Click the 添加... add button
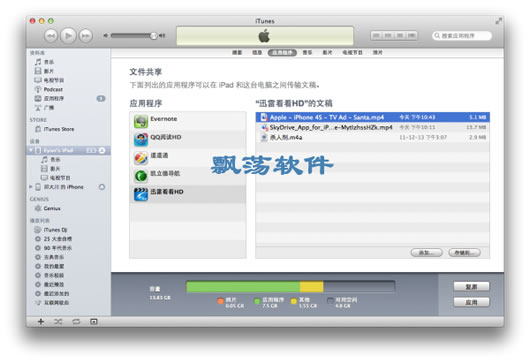This screenshot has height=363, width=530. (427, 252)
